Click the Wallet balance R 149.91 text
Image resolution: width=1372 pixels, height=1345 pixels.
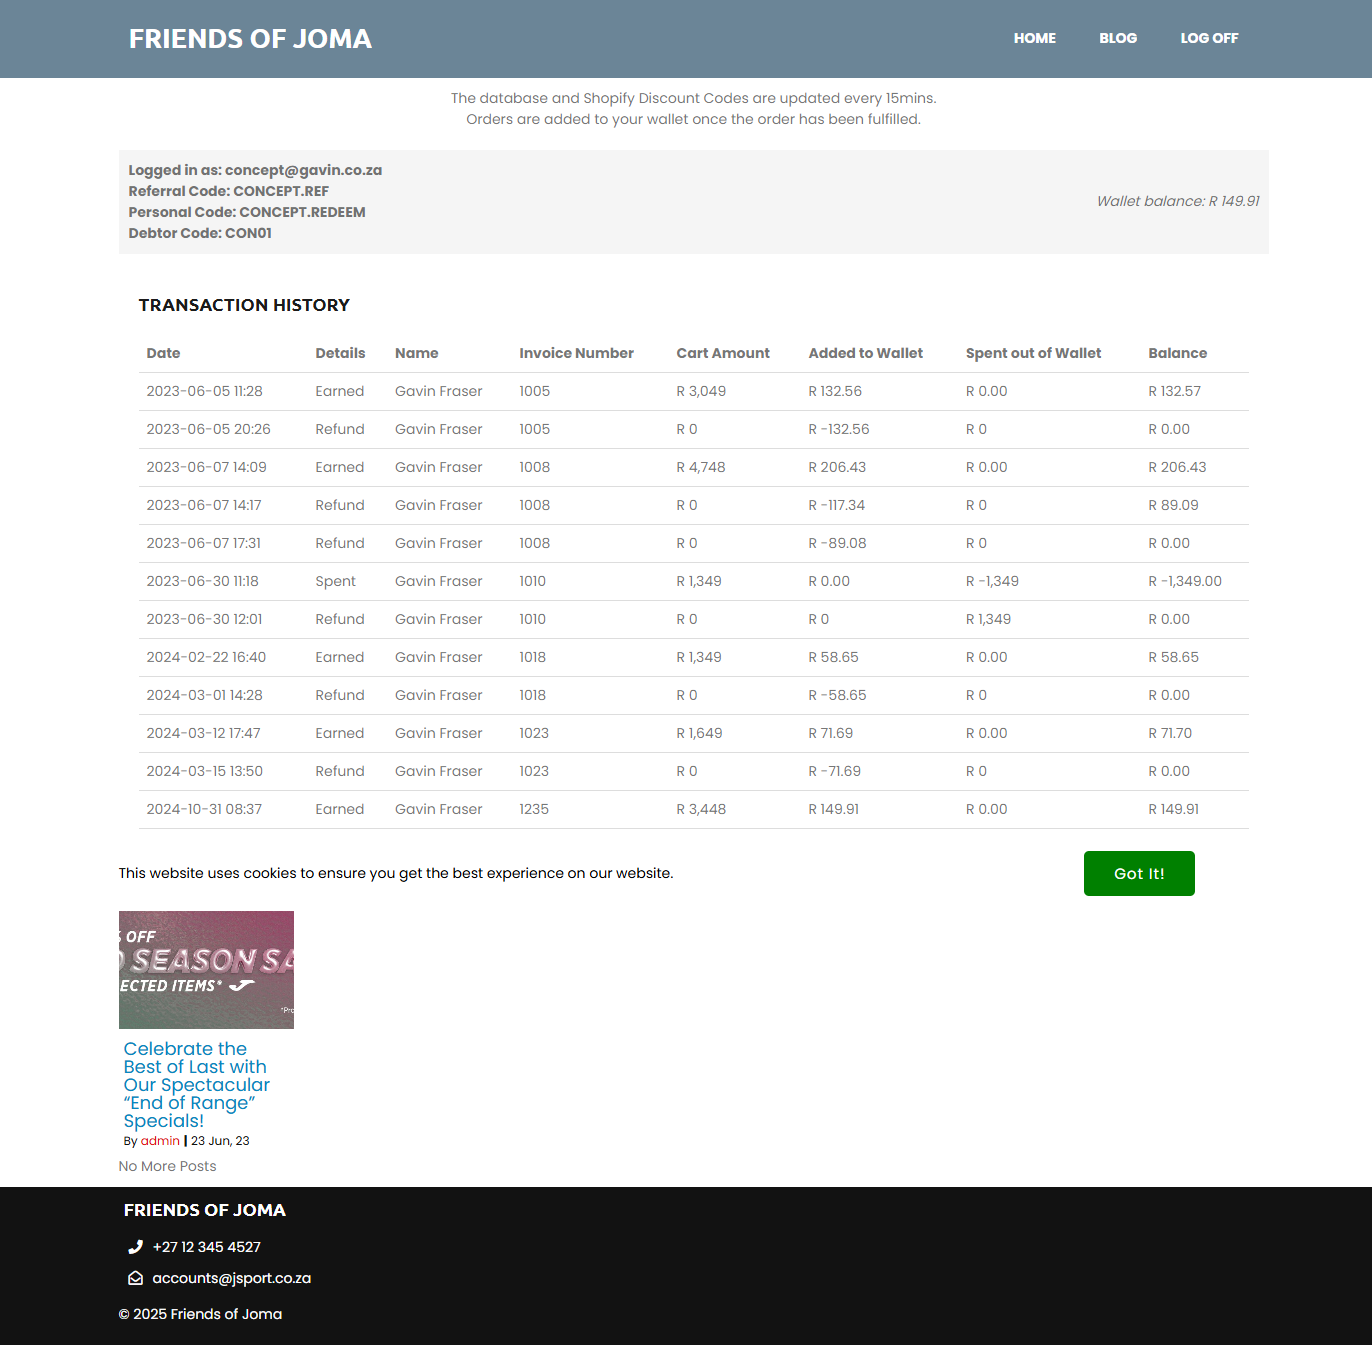[1177, 201]
